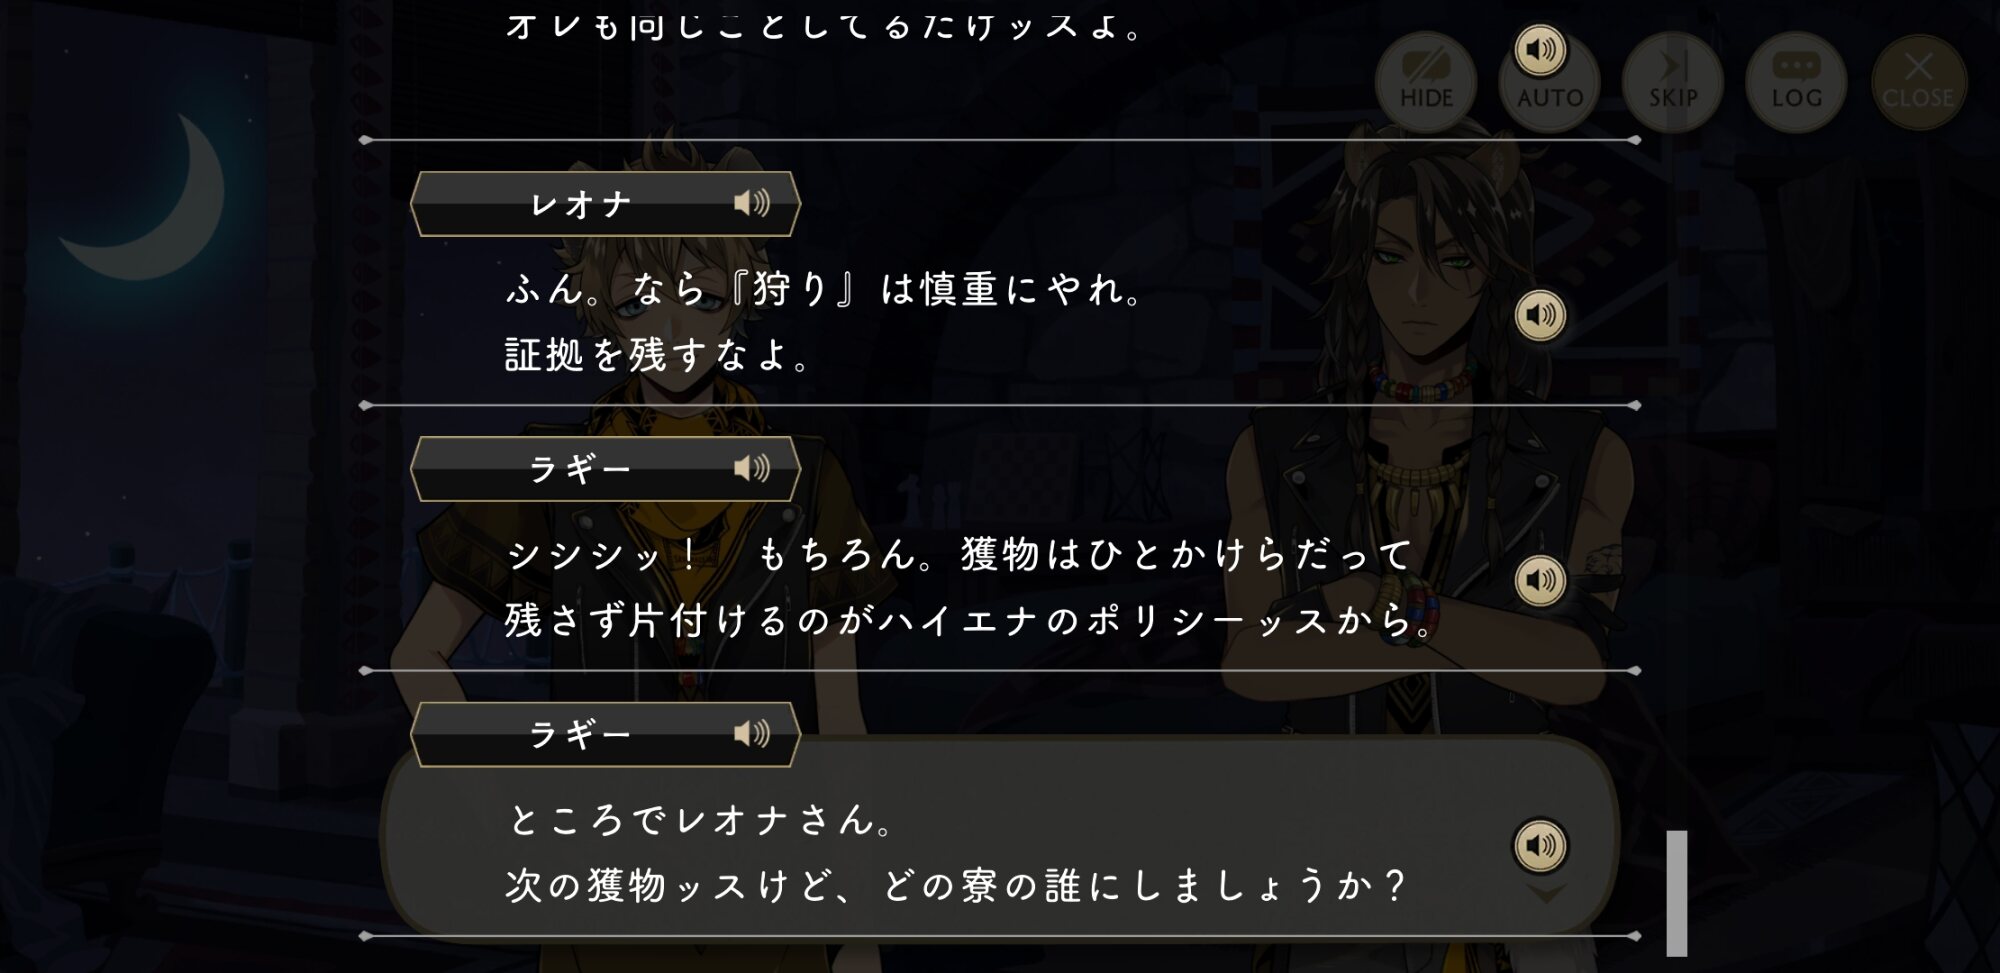Play voice on Leona's name tag
This screenshot has height=973, width=2000.
(752, 204)
